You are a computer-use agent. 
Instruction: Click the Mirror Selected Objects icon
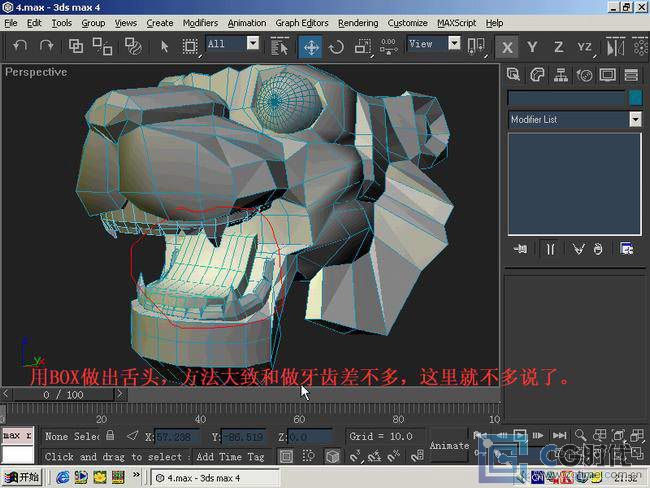pyautogui.click(x=615, y=46)
